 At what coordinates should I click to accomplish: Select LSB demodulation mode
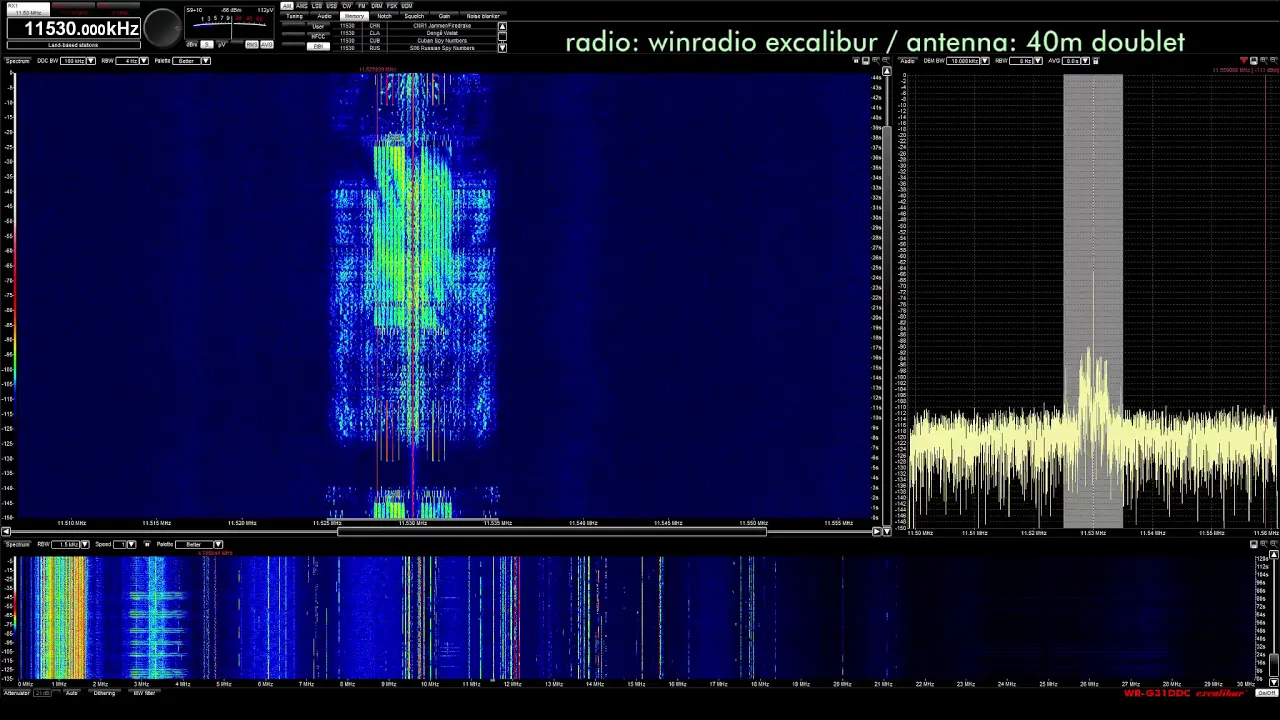pos(317,5)
